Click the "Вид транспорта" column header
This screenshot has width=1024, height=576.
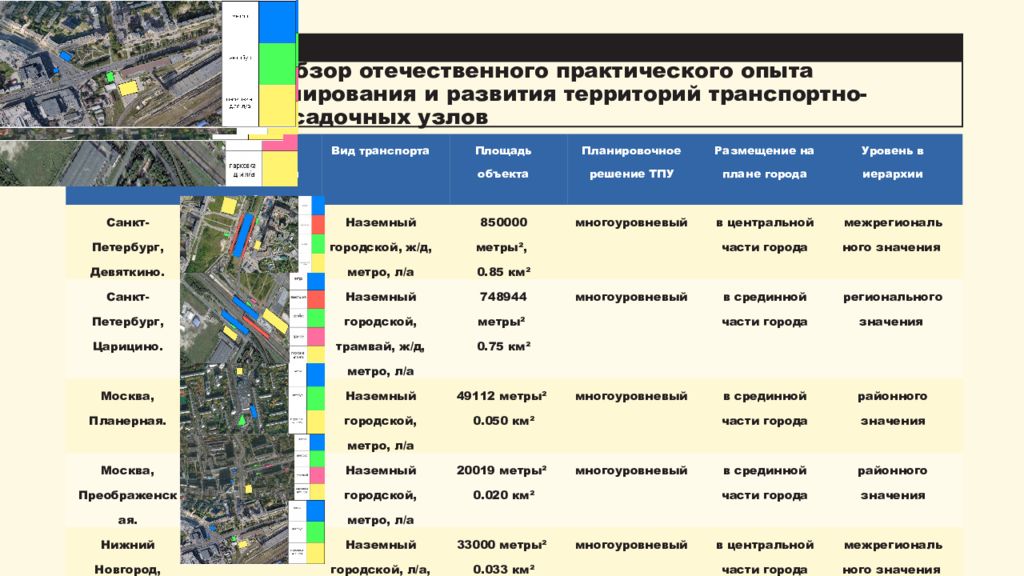click(x=380, y=151)
